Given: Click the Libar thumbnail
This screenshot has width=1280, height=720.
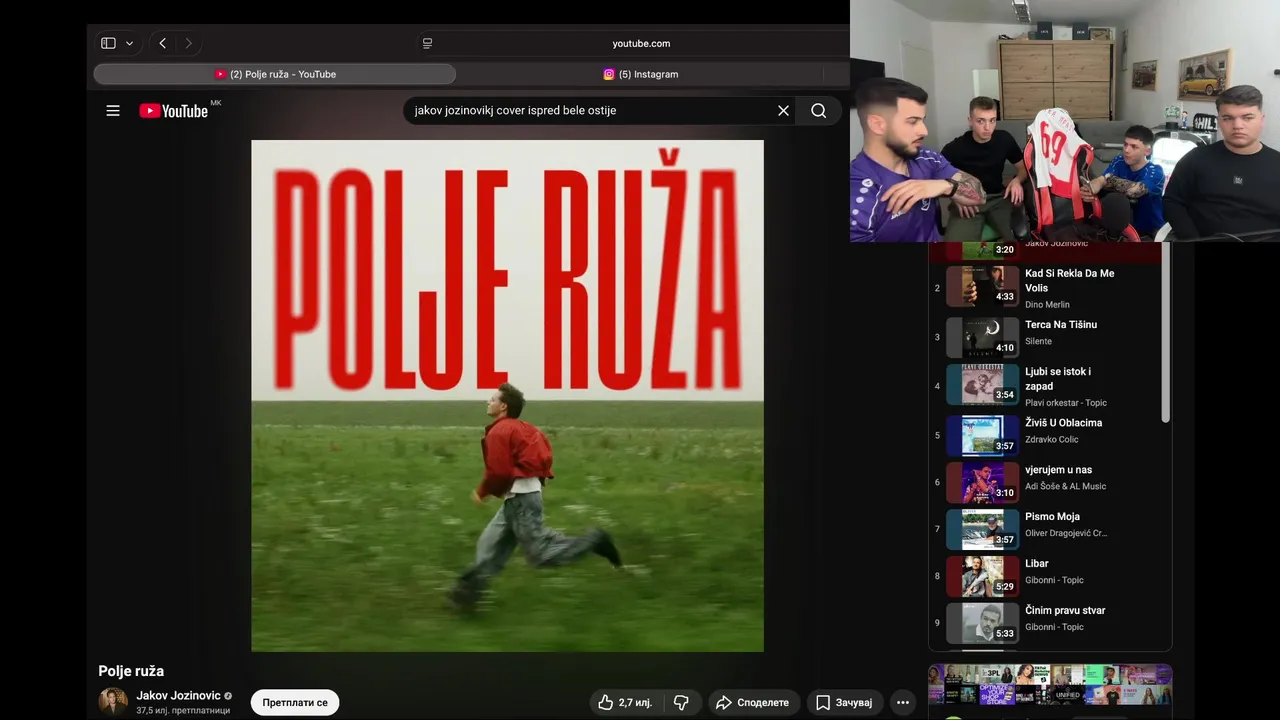Looking at the screenshot, I should [982, 576].
